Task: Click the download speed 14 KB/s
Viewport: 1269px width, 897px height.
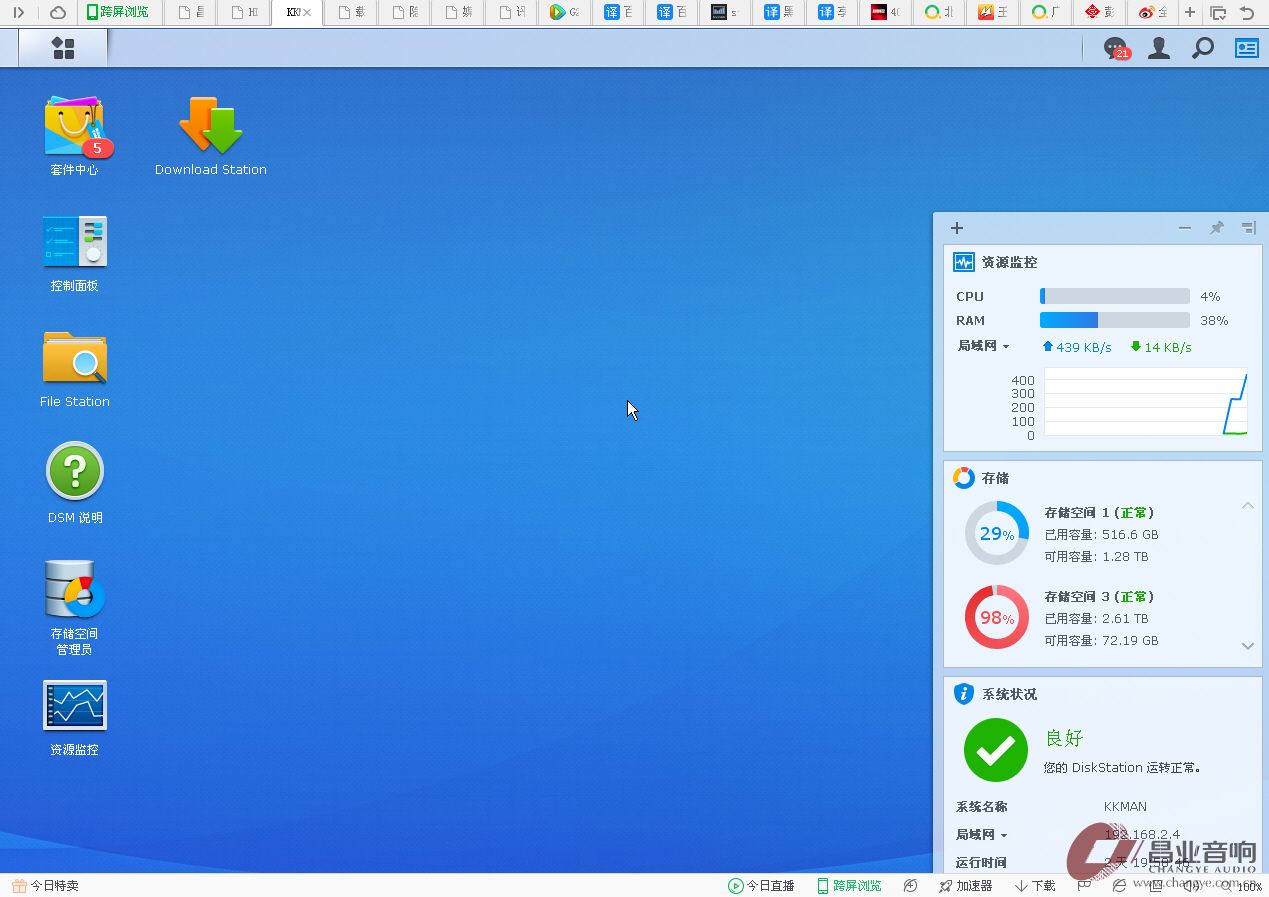Action: coord(1161,347)
